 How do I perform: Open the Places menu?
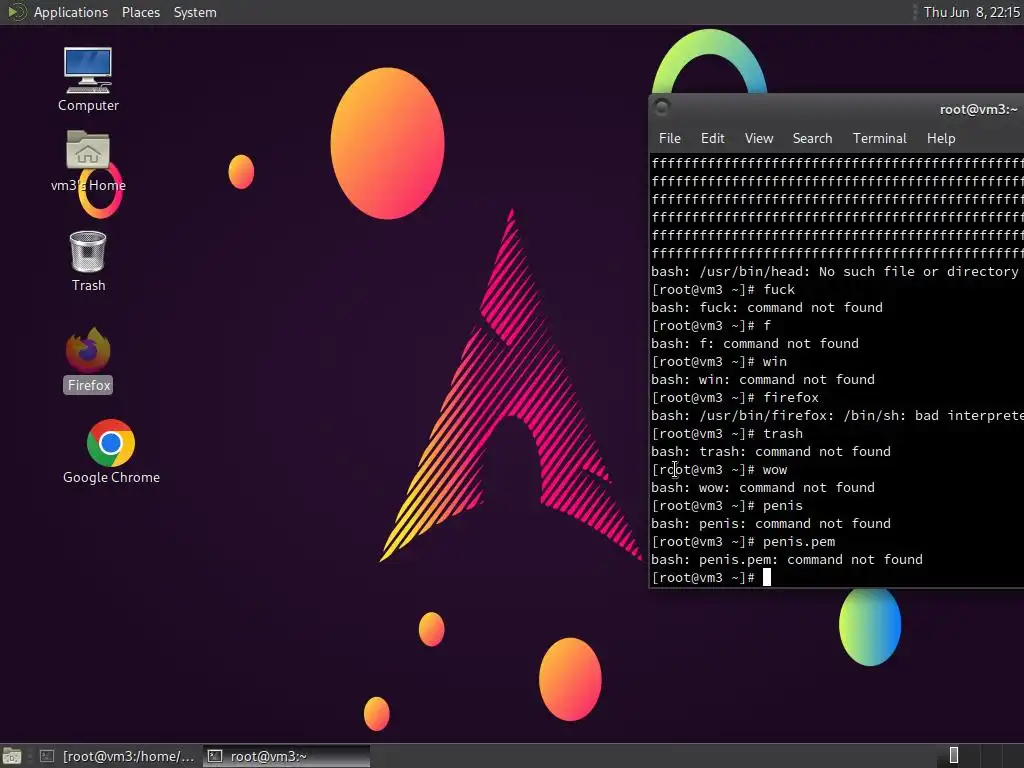140,12
